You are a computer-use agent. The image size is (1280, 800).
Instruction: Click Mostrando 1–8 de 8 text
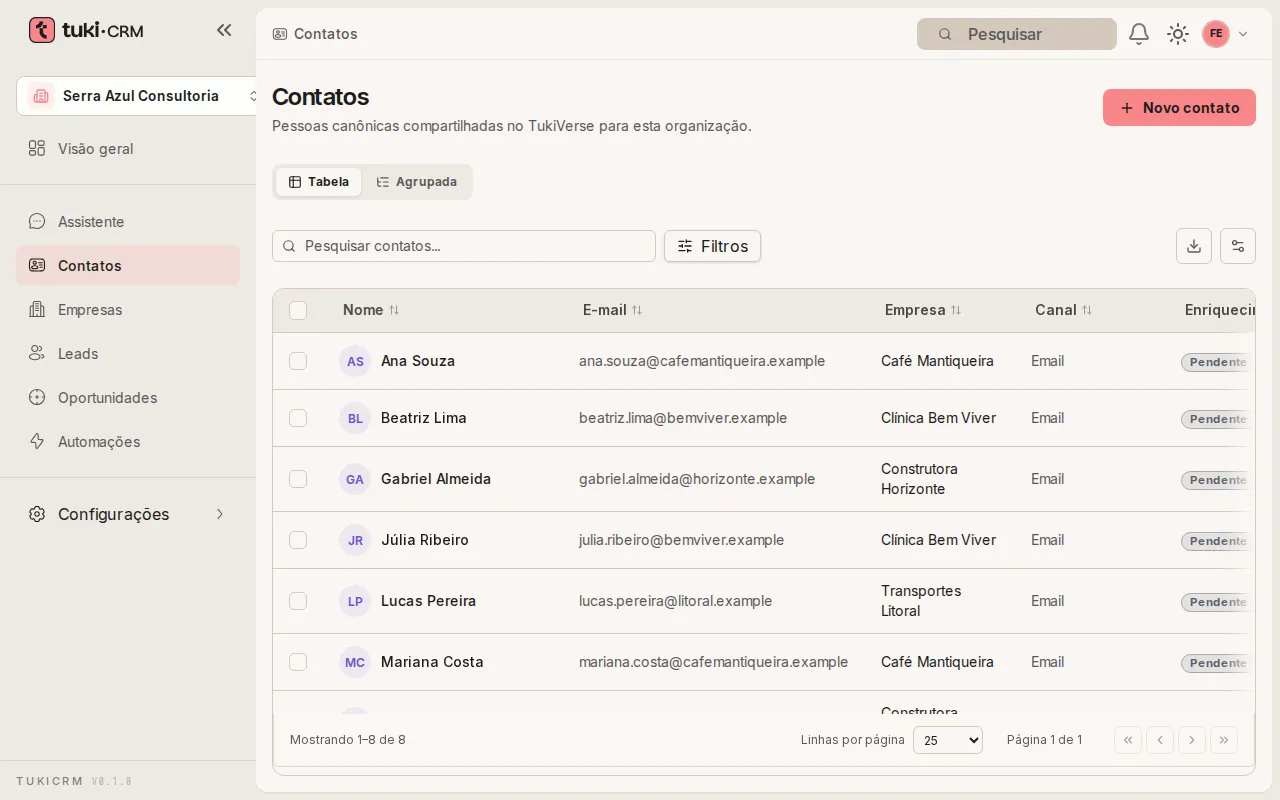coord(348,740)
